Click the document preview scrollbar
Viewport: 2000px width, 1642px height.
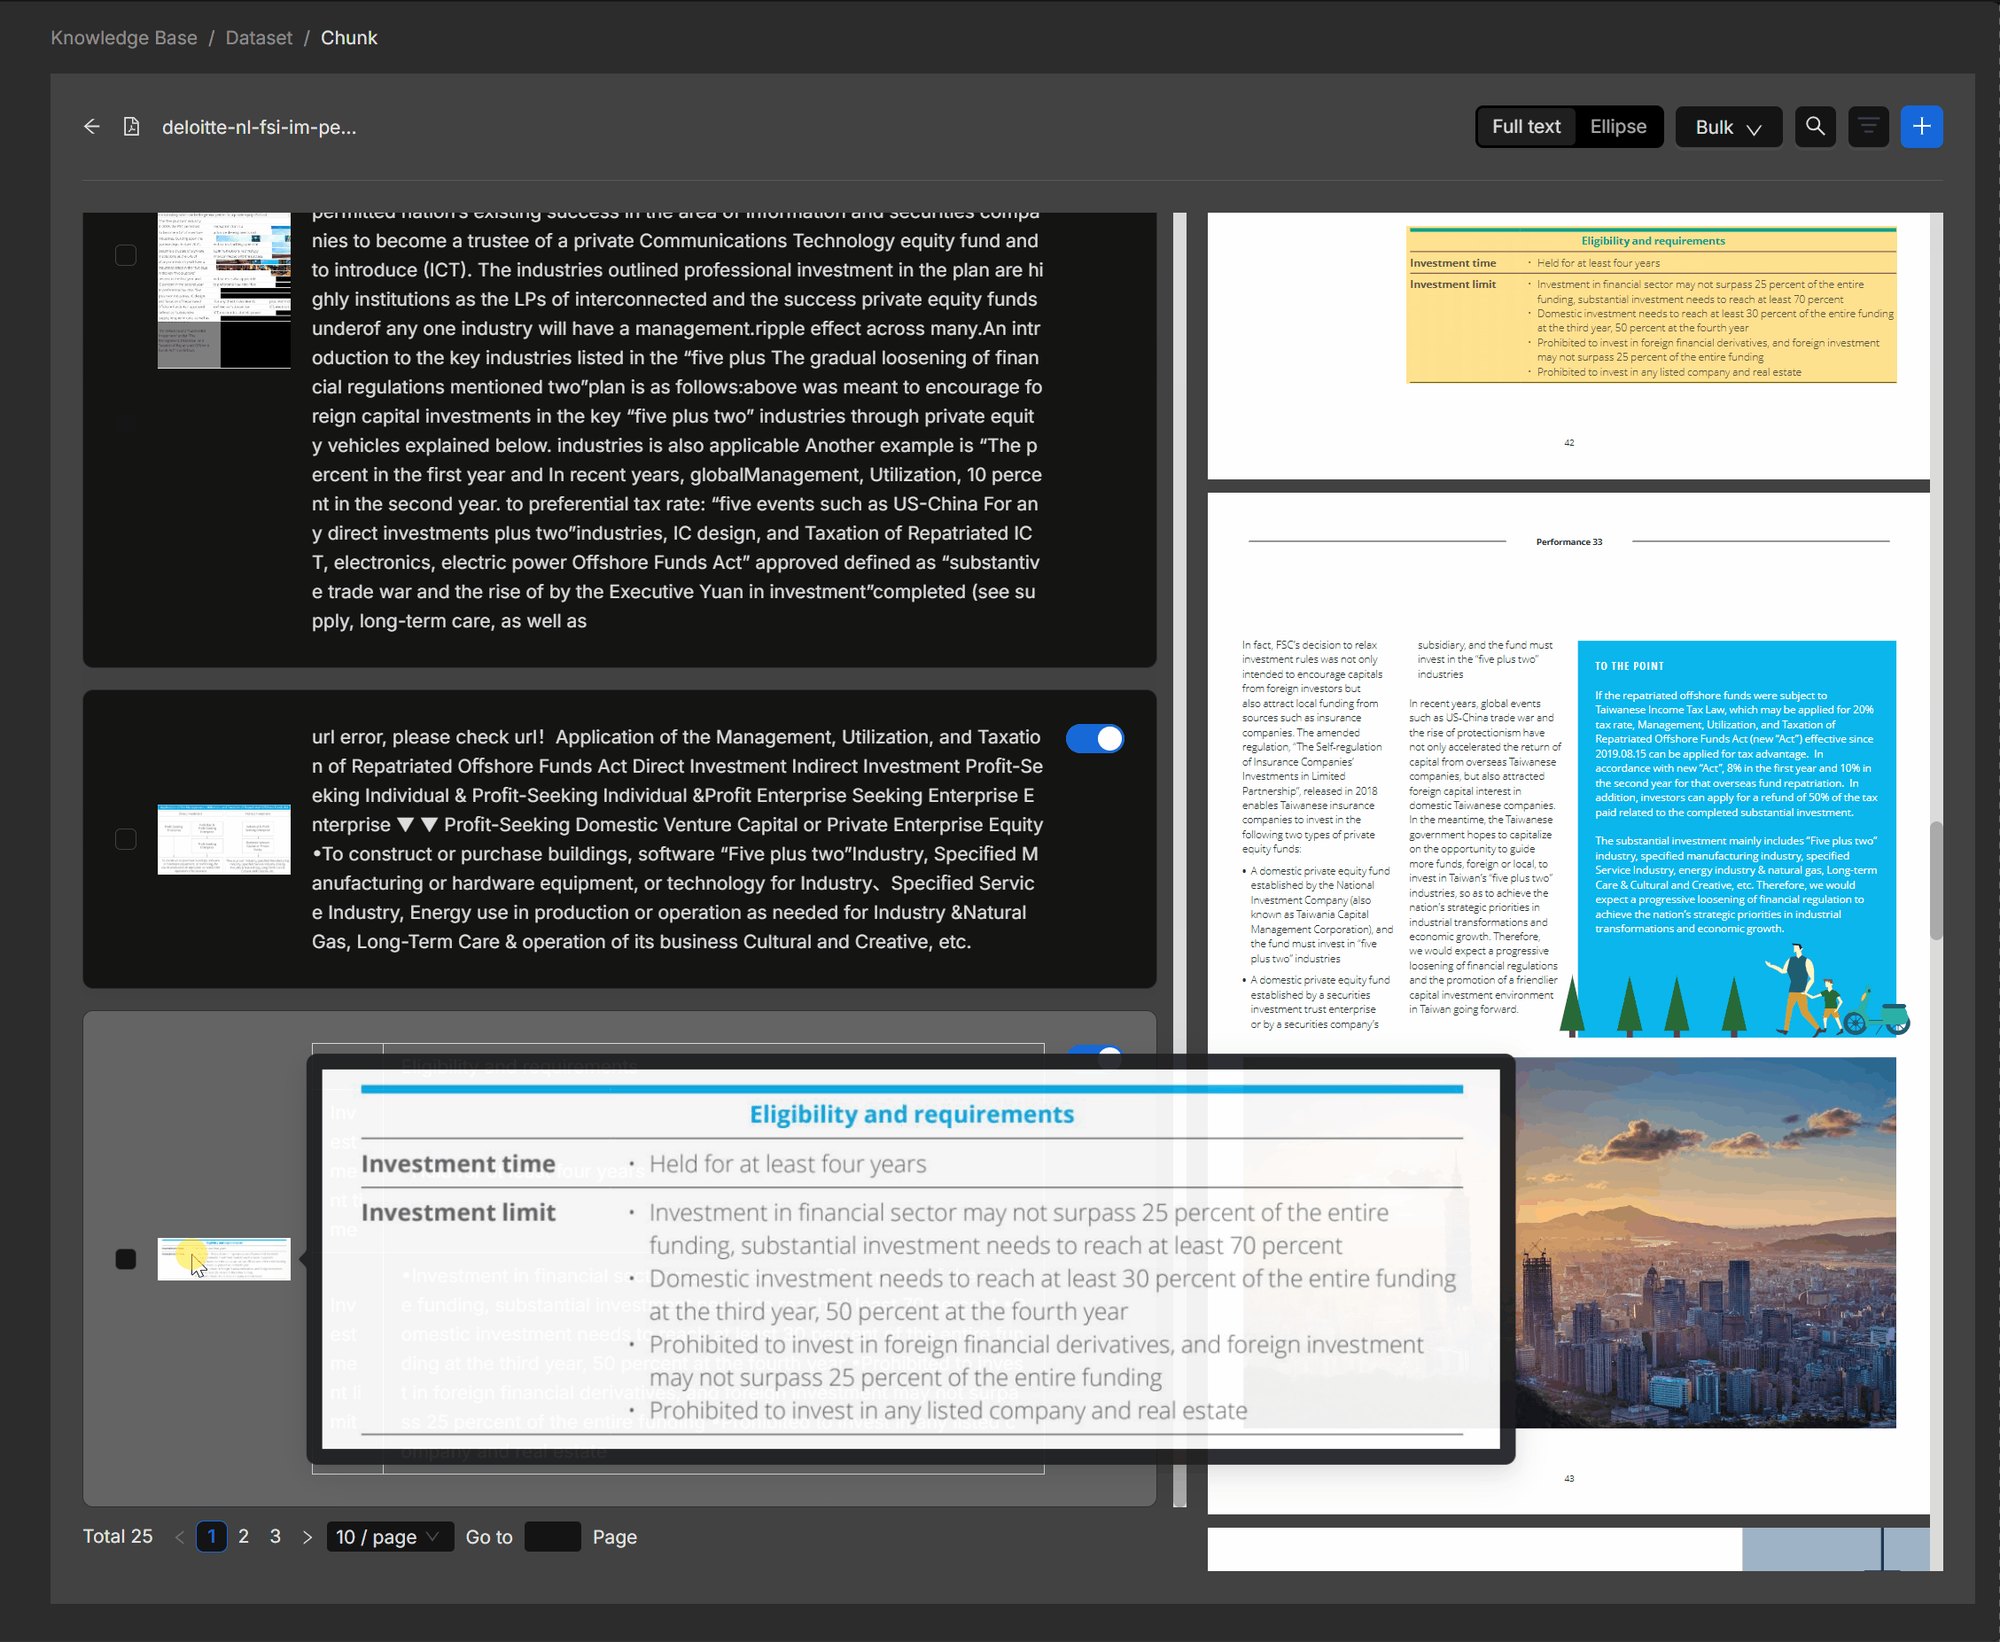[x=1936, y=880]
